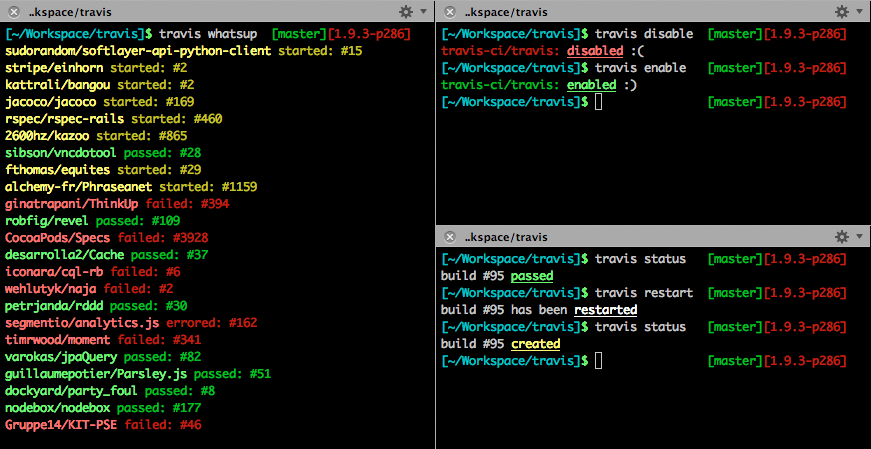Click the cursor in bottom-right terminal prompt
Image resolution: width=871 pixels, height=449 pixels.
pyautogui.click(x=598, y=361)
